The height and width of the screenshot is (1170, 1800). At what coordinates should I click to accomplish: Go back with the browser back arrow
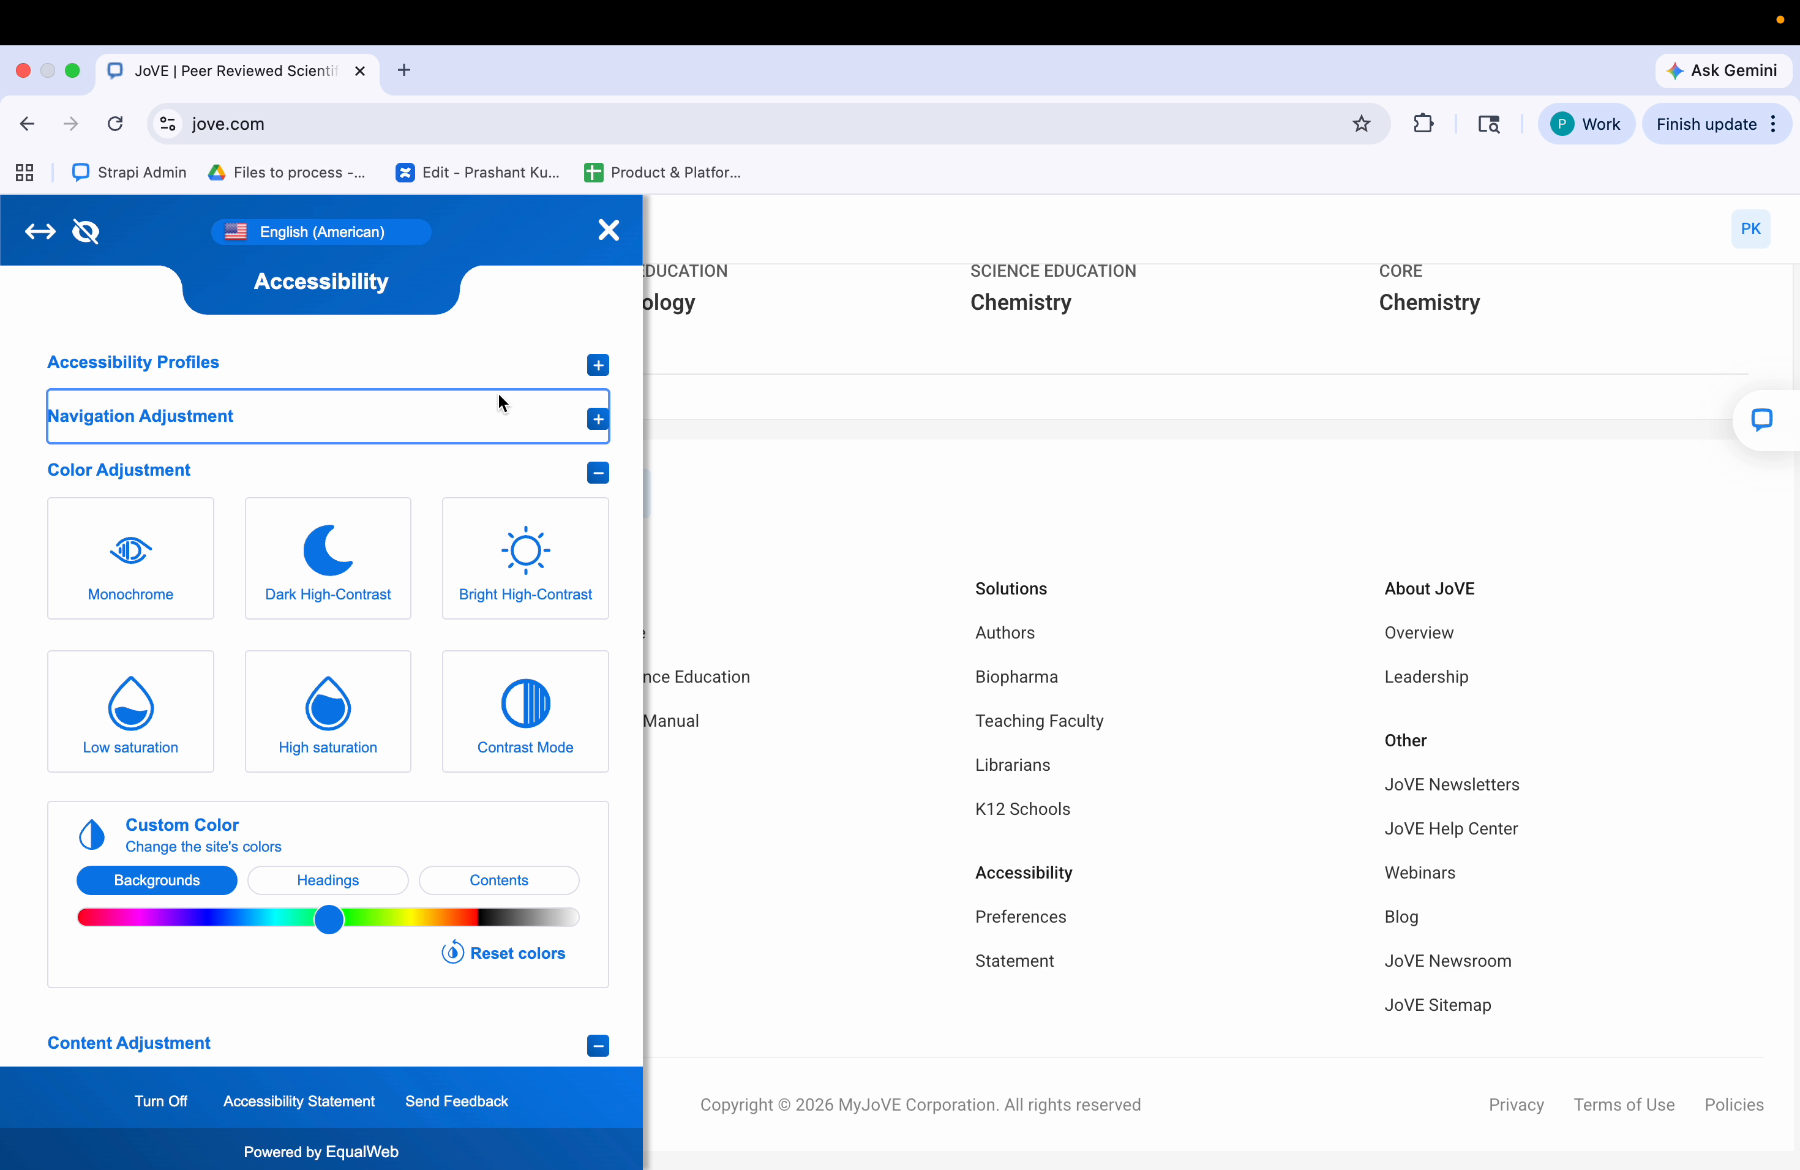[x=27, y=124]
